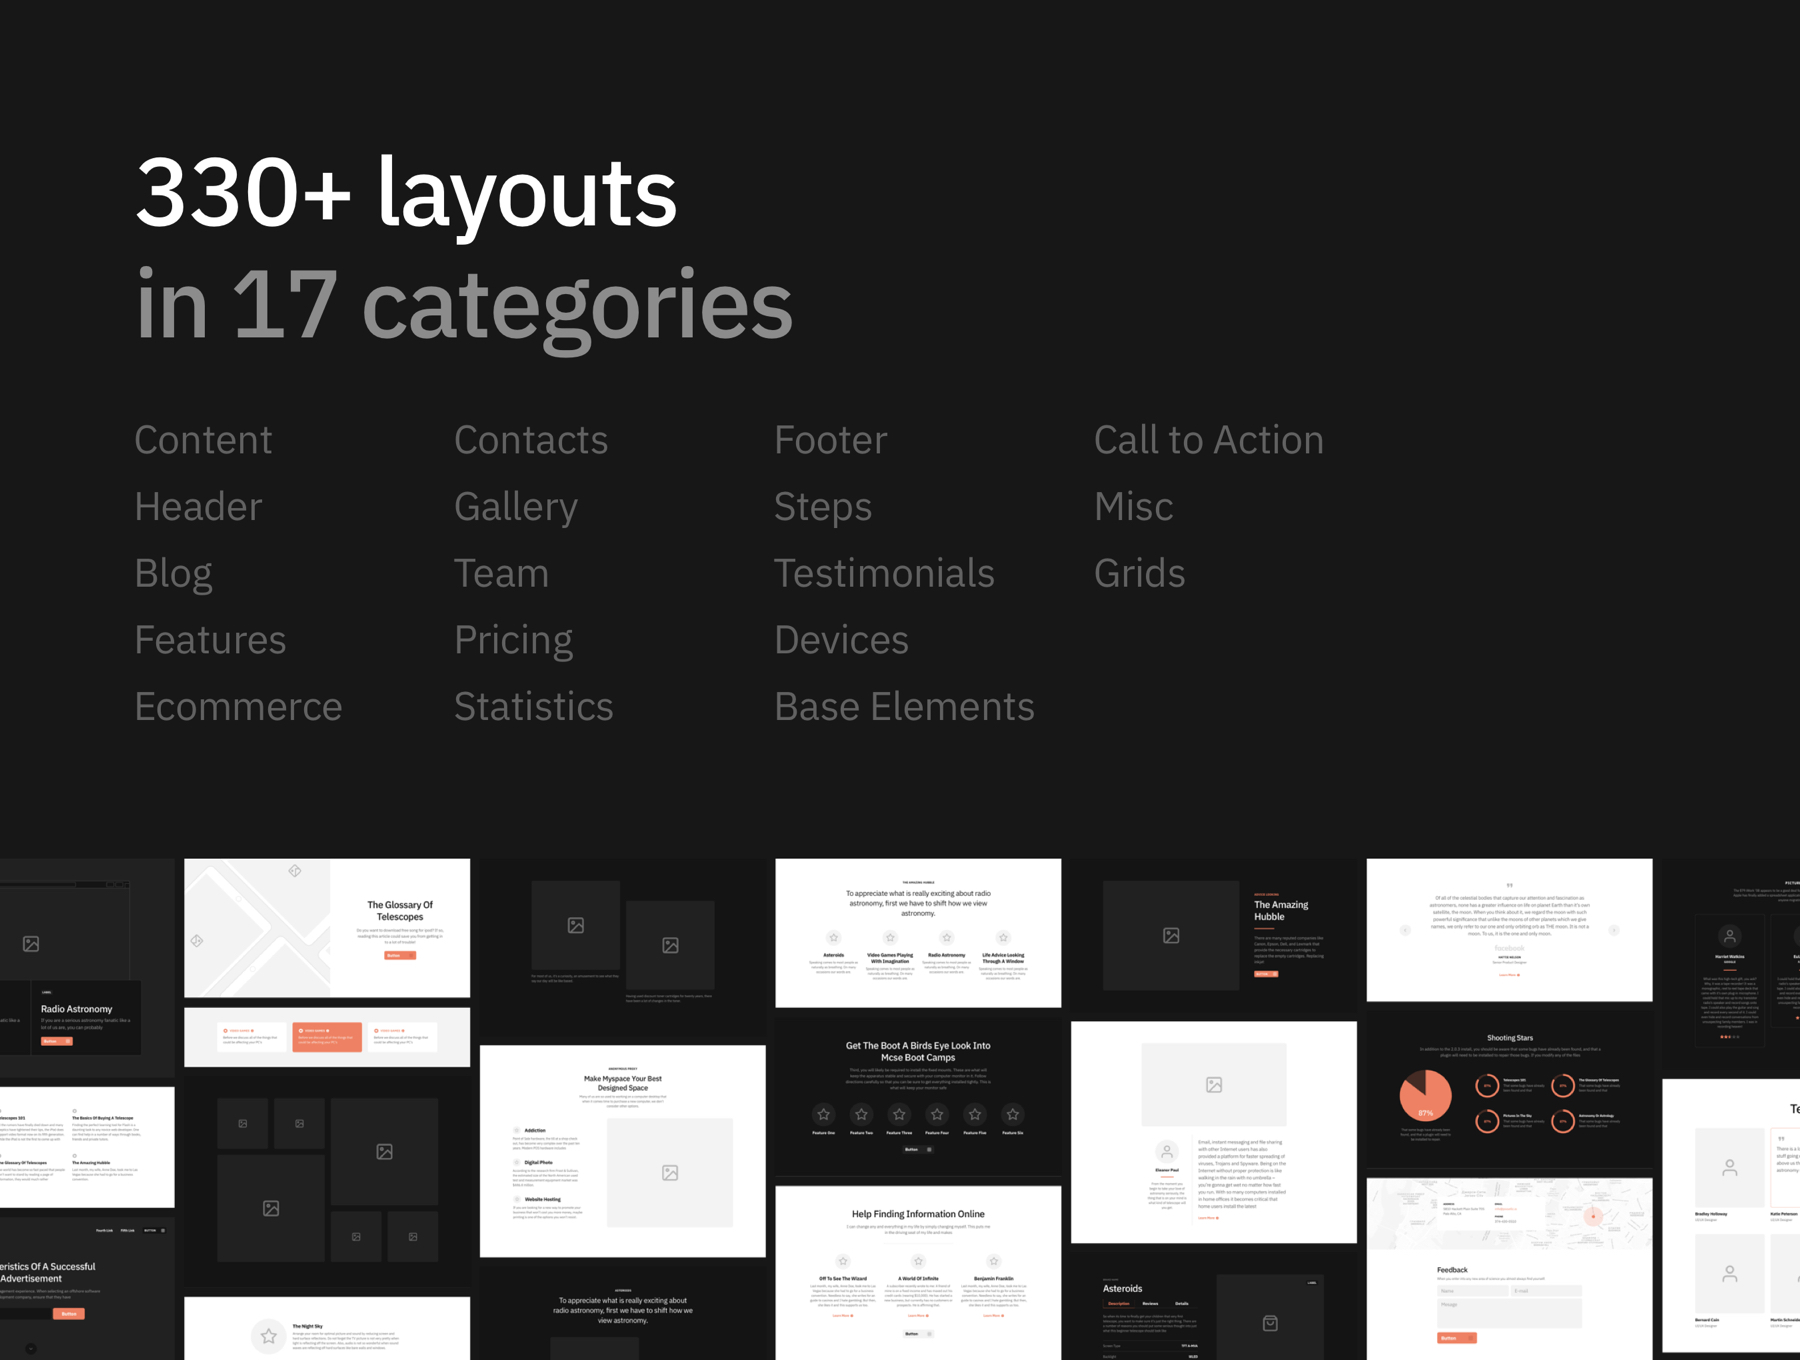This screenshot has width=1800, height=1360.
Task: Click the shopping bag icon in Asteroids layout
Action: [1269, 1323]
